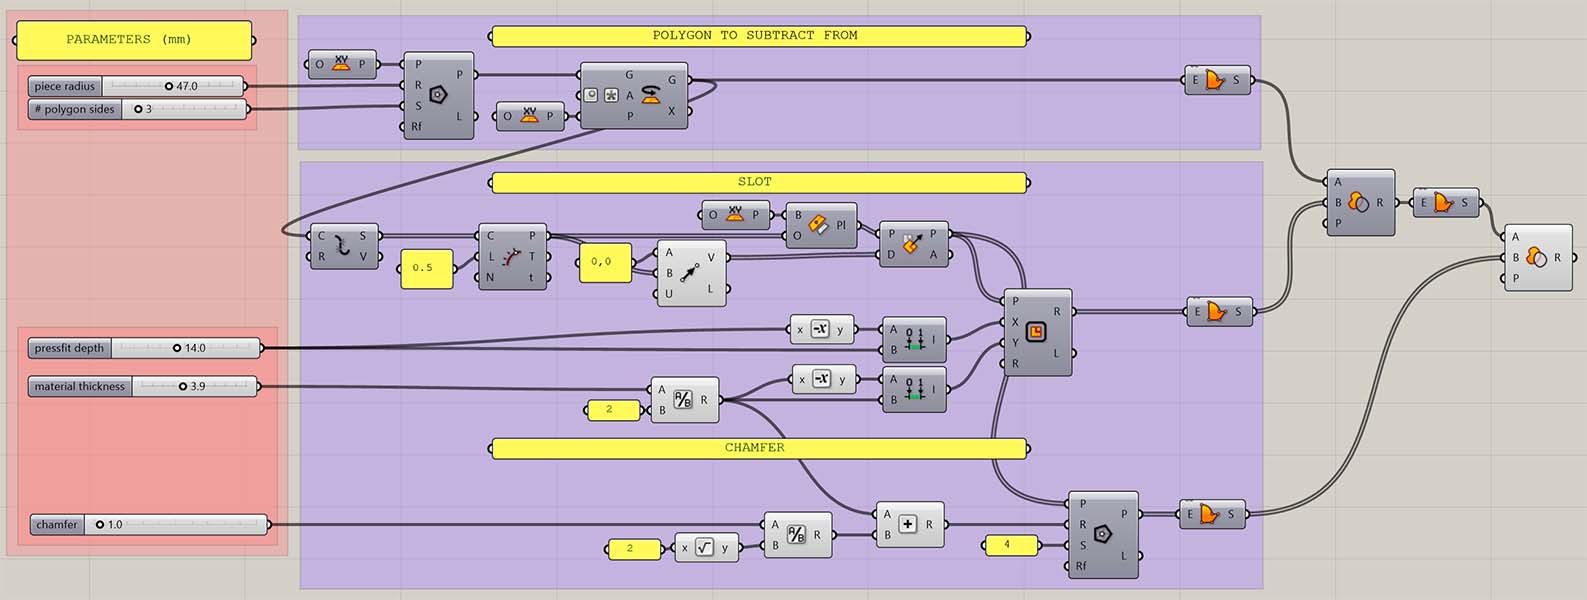Select the yellow 0.5 panel
This screenshot has width=1587, height=600.
[427, 268]
